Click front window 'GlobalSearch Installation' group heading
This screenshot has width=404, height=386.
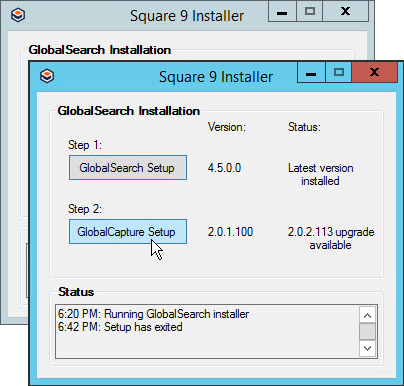(129, 111)
